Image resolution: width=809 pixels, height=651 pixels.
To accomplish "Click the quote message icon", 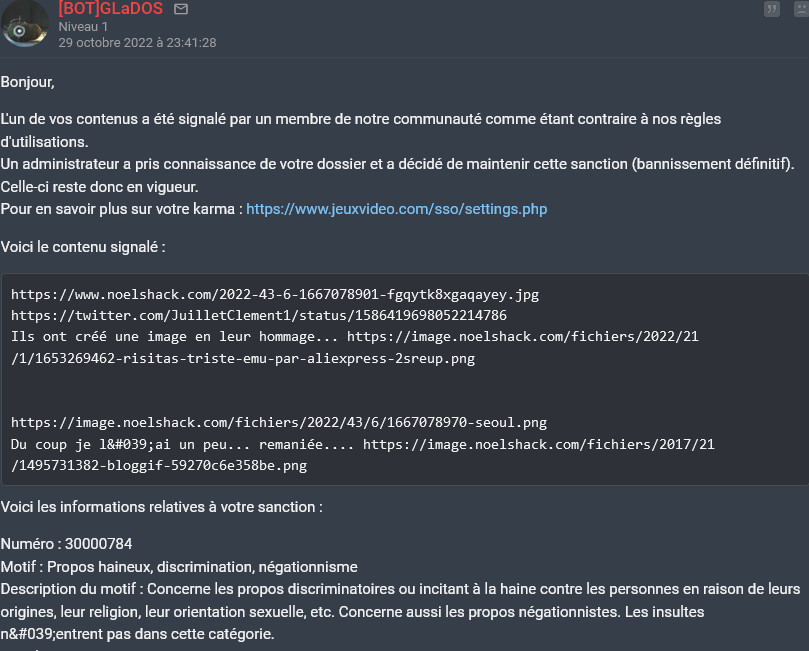I will coord(771,9).
